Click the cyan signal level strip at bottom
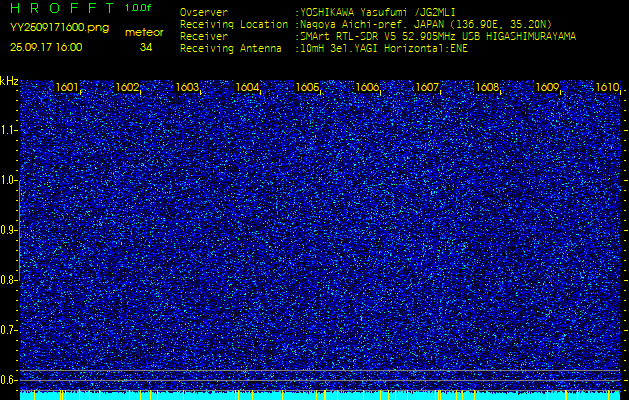This screenshot has width=629, height=400. pos(320,396)
